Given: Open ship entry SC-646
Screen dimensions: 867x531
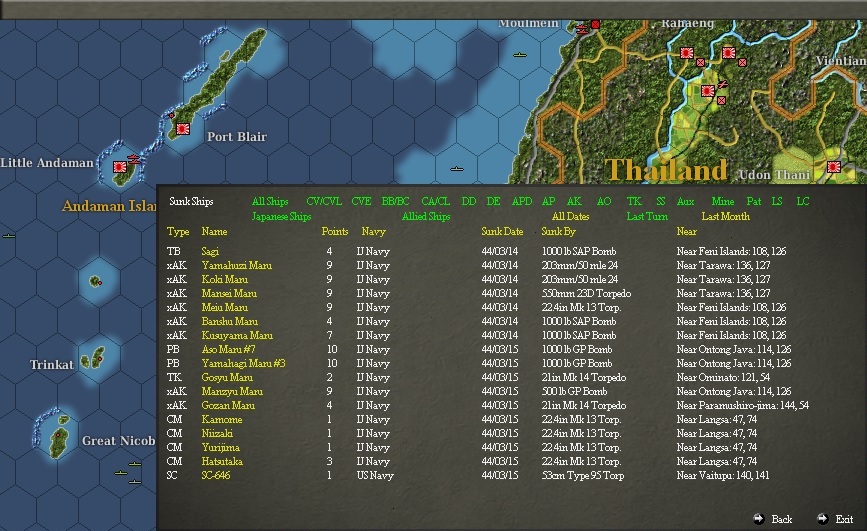Looking at the screenshot, I should point(216,475).
